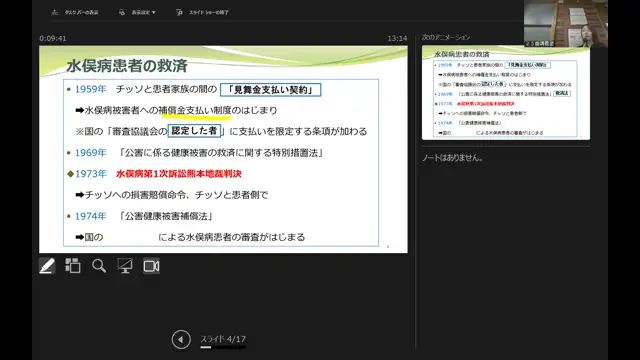This screenshot has height=360, width=640.
Task: Click the underlined text 補償金支払い制度
Action: point(195,110)
